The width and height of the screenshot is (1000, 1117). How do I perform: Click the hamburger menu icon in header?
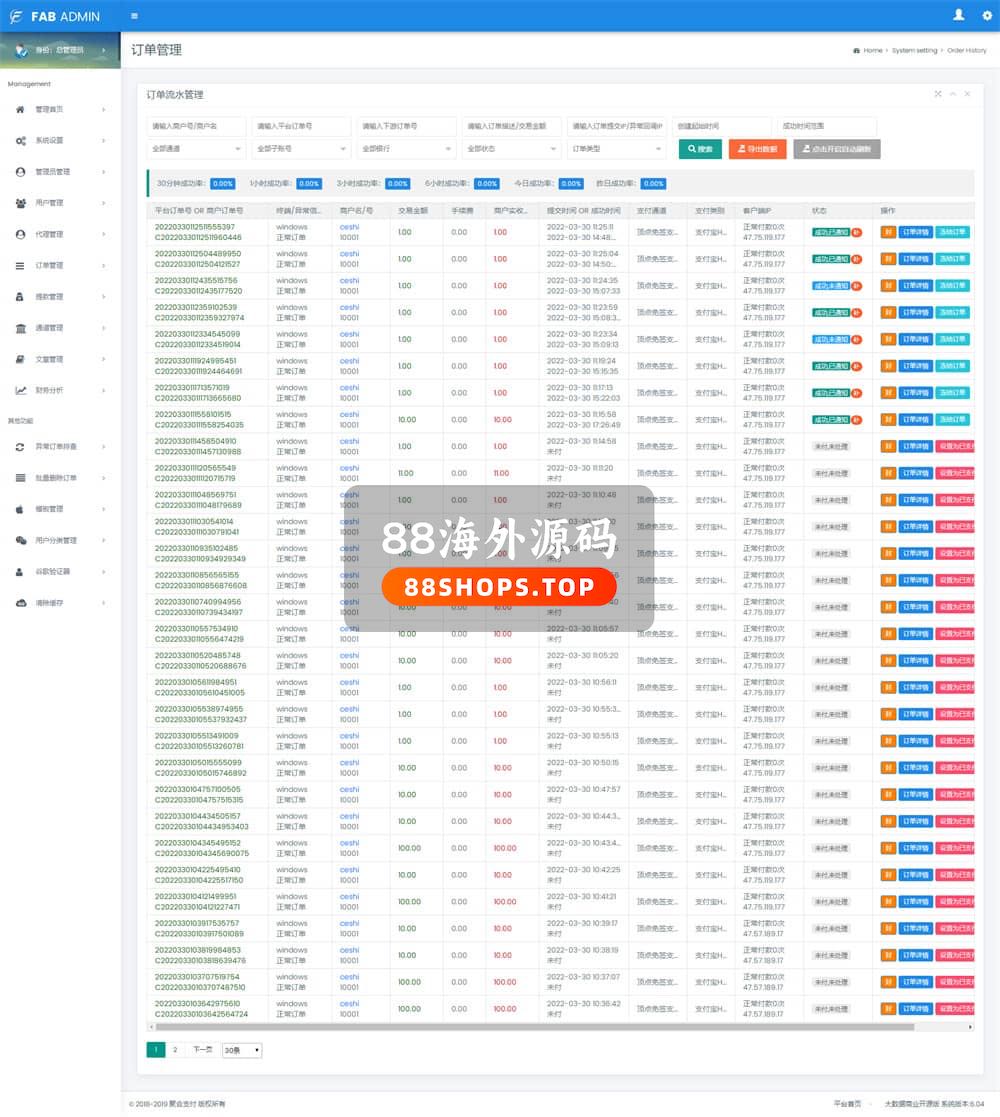point(134,16)
